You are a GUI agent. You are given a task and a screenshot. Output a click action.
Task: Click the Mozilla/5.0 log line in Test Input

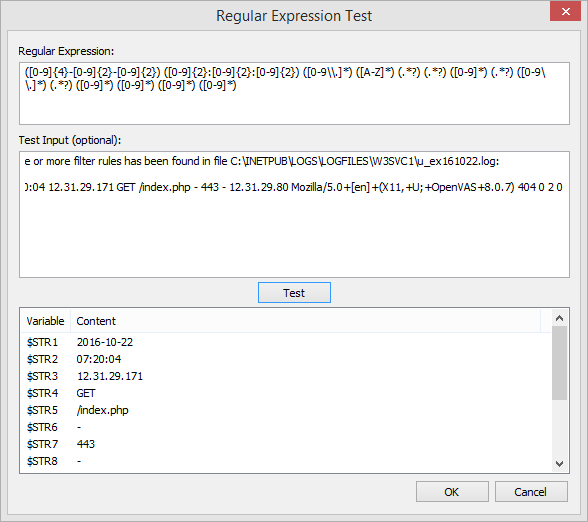click(294, 187)
